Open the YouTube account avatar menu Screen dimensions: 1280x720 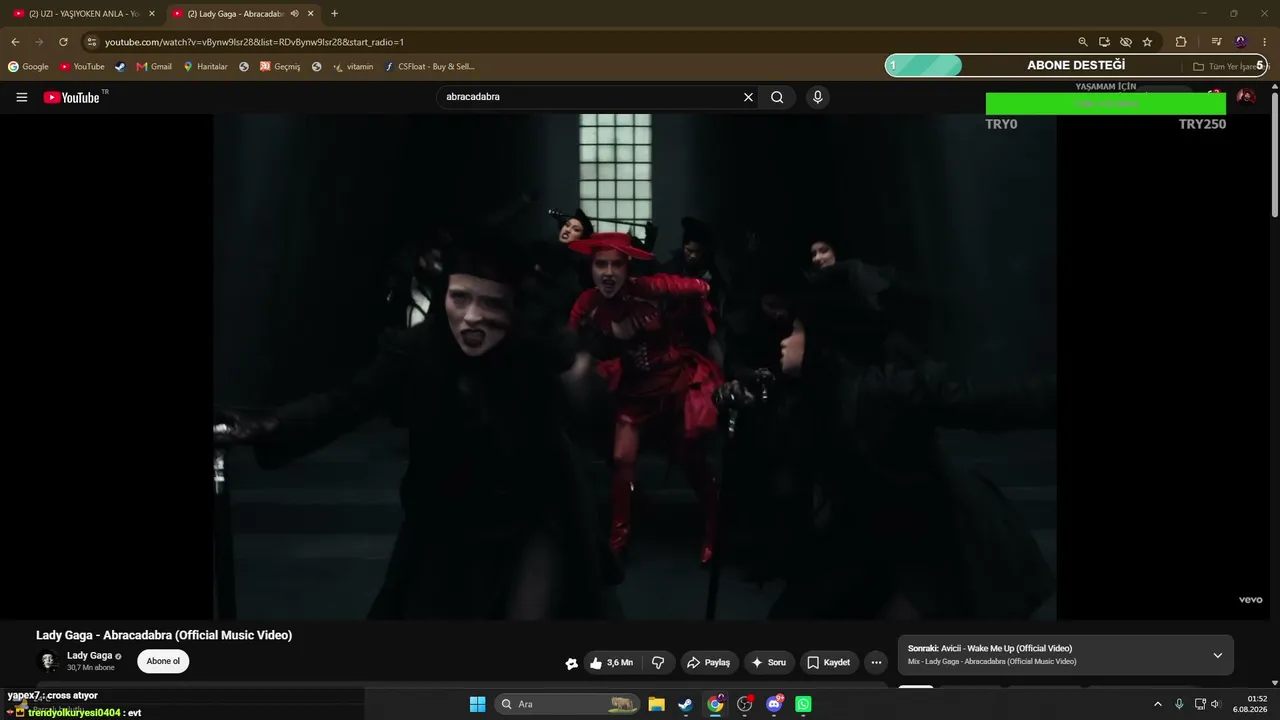[1246, 97]
